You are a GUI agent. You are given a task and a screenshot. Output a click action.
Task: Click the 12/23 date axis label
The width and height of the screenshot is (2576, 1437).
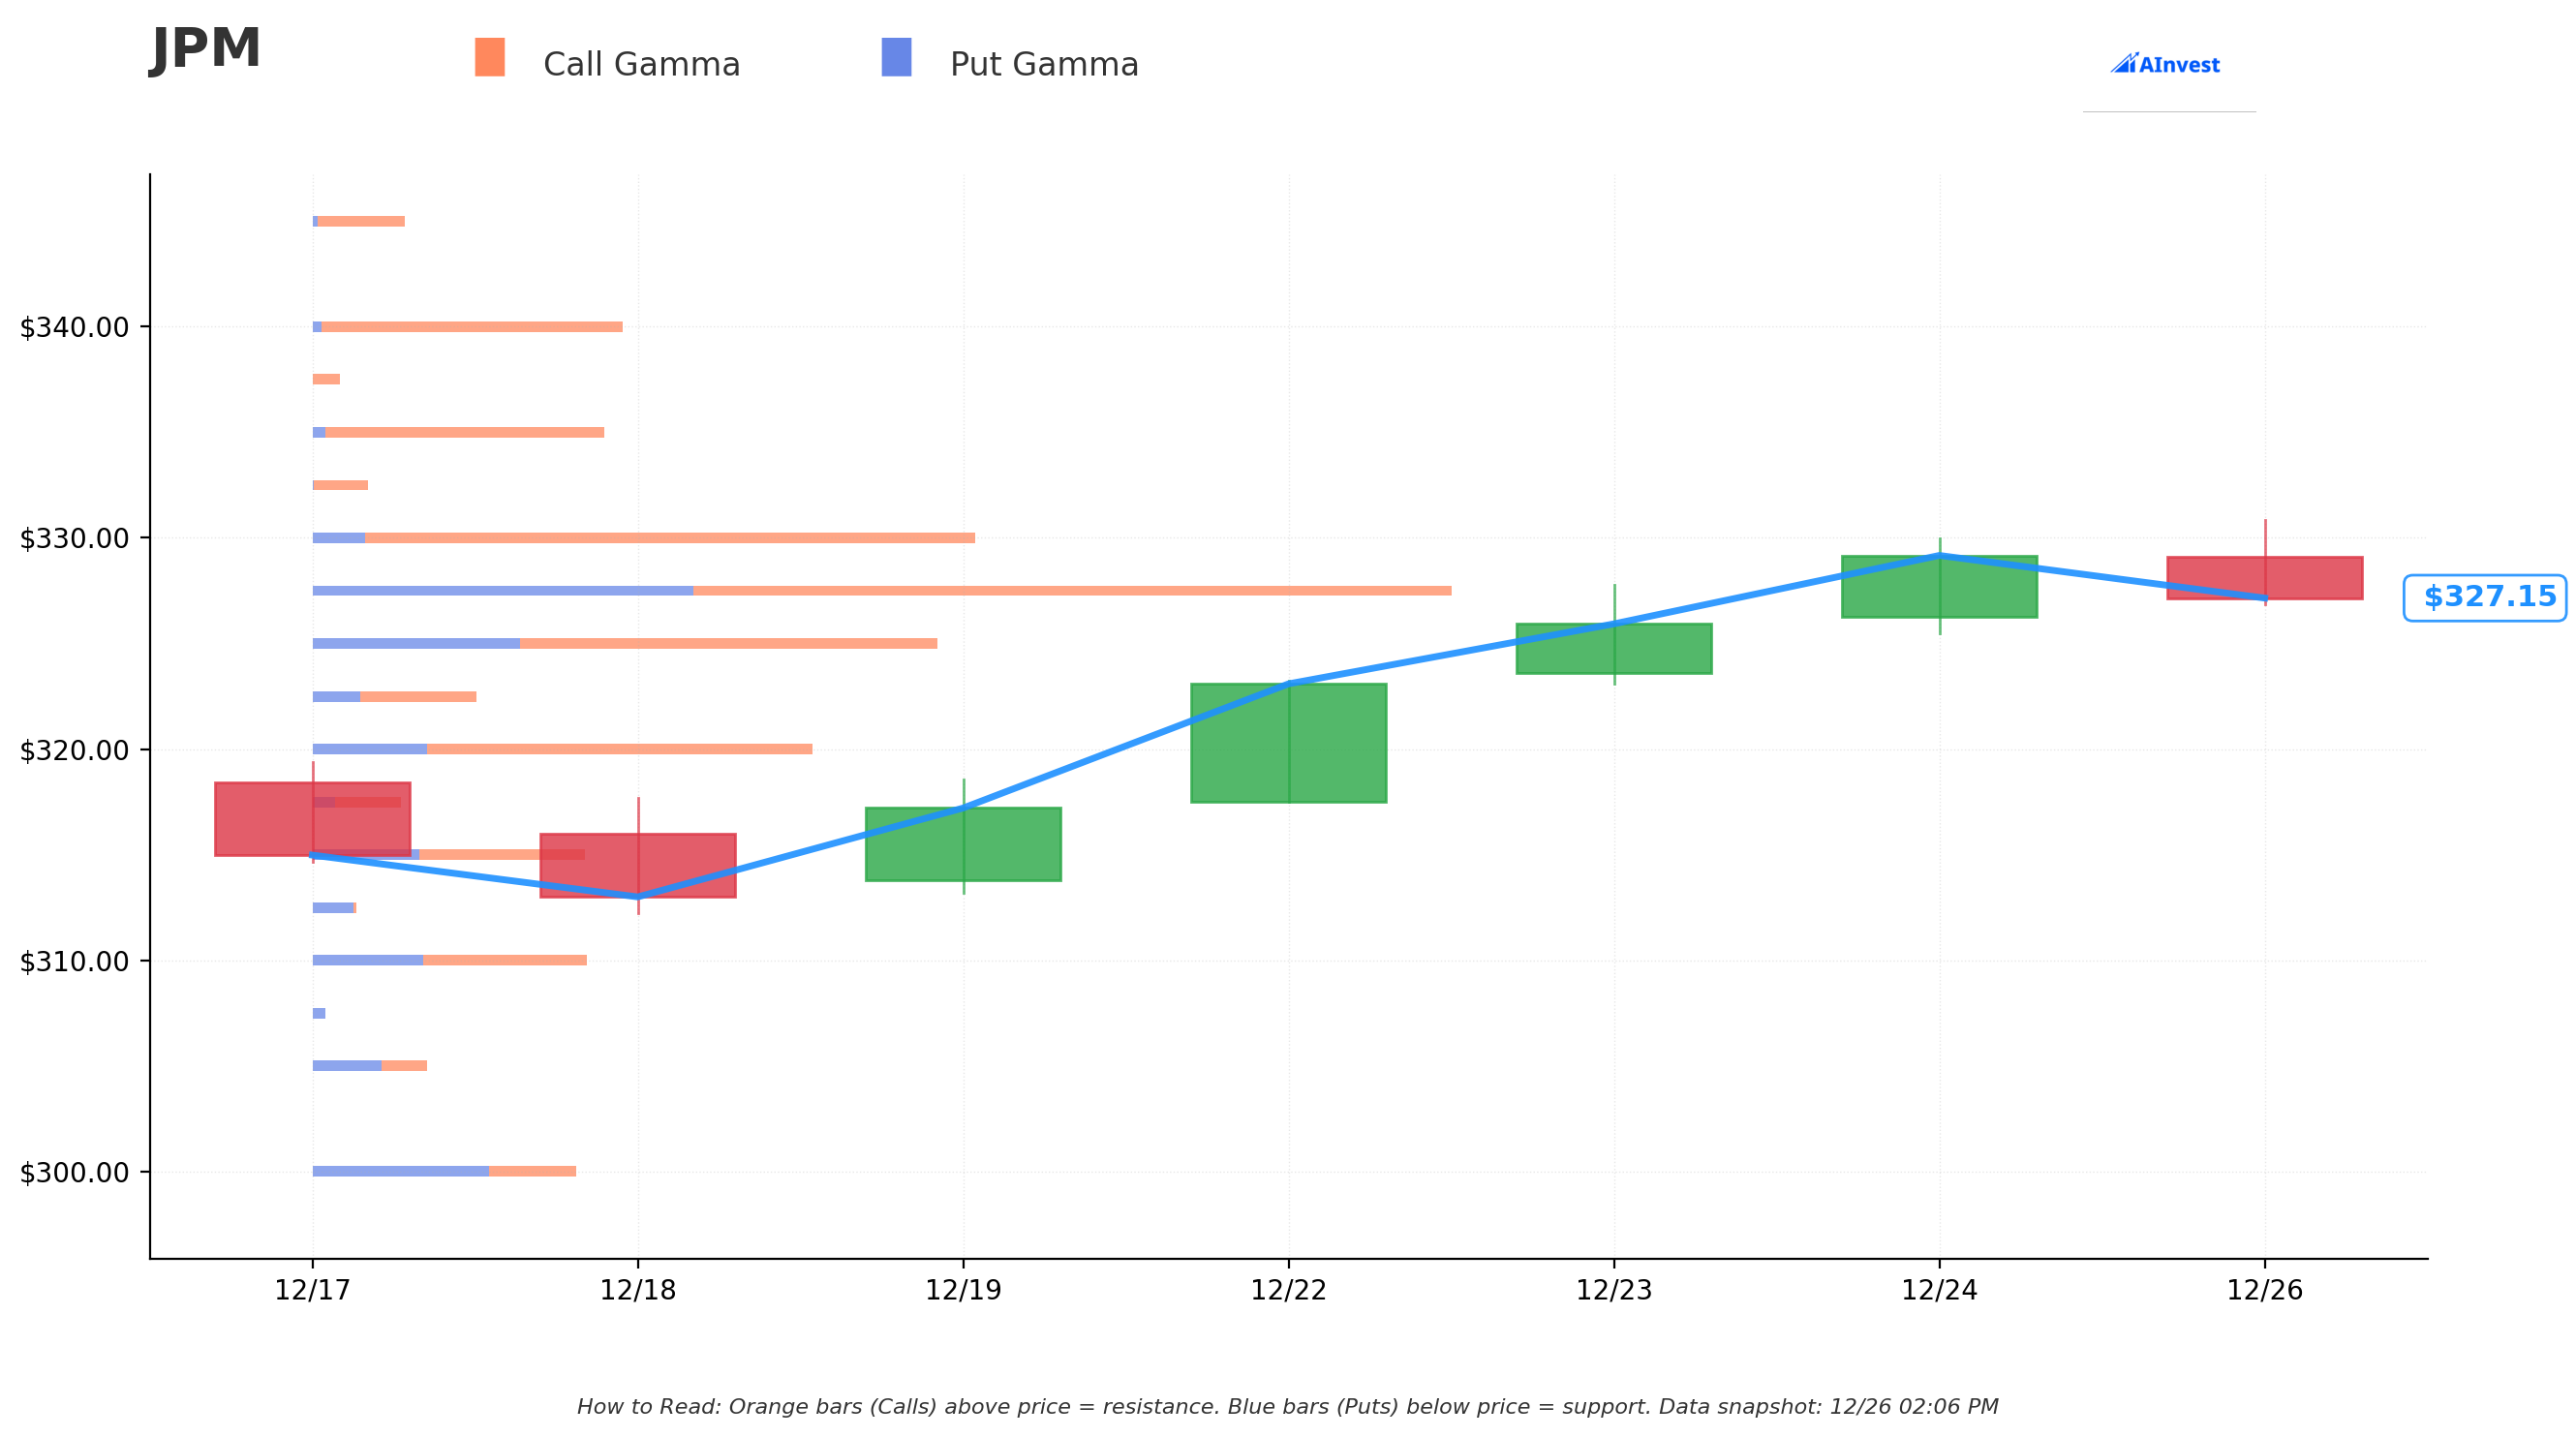click(x=1614, y=1290)
